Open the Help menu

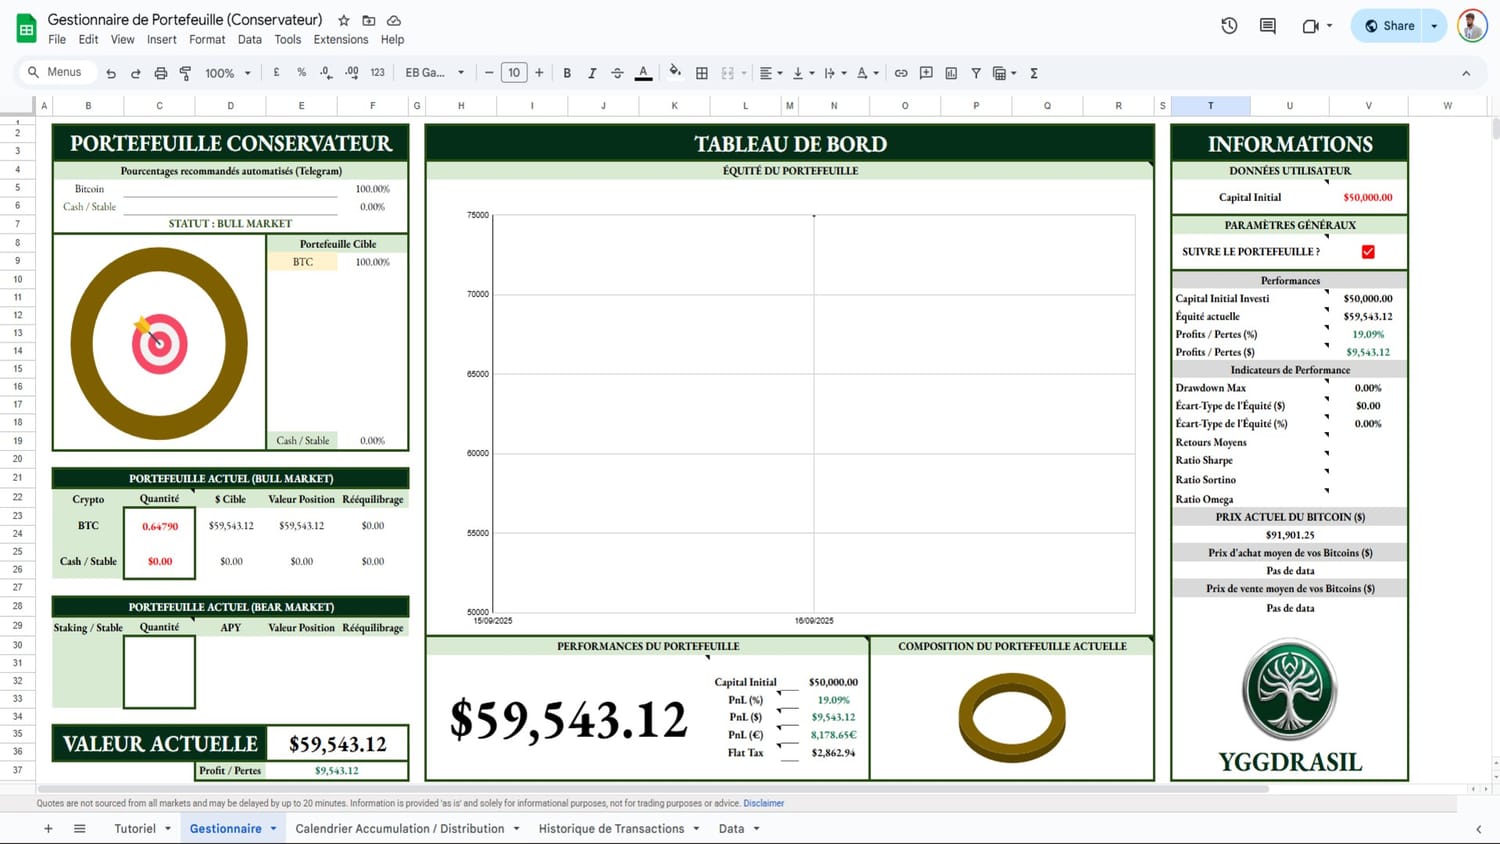(x=393, y=40)
